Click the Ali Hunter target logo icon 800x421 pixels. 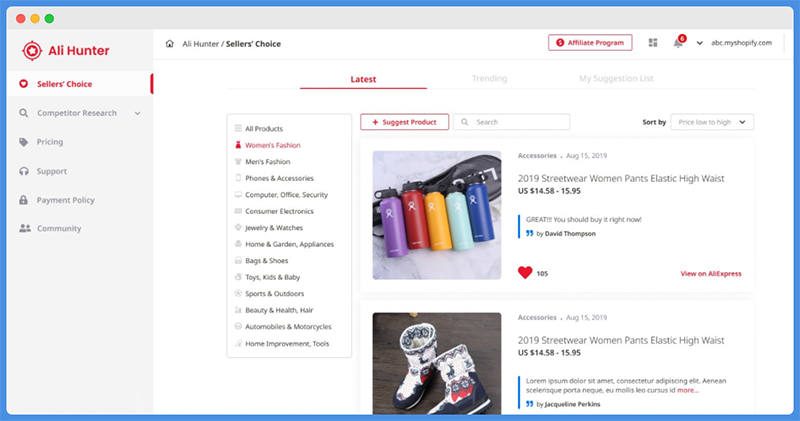32,51
